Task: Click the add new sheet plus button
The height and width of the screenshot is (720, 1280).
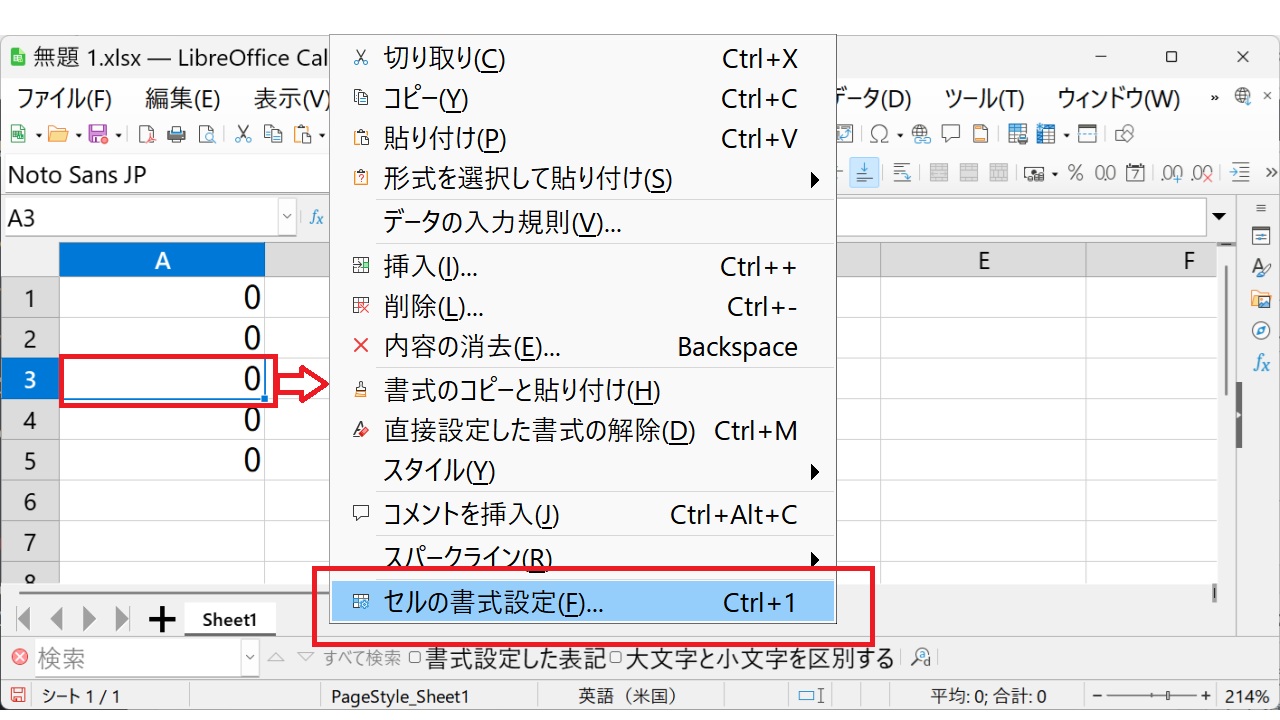Action: (x=161, y=620)
